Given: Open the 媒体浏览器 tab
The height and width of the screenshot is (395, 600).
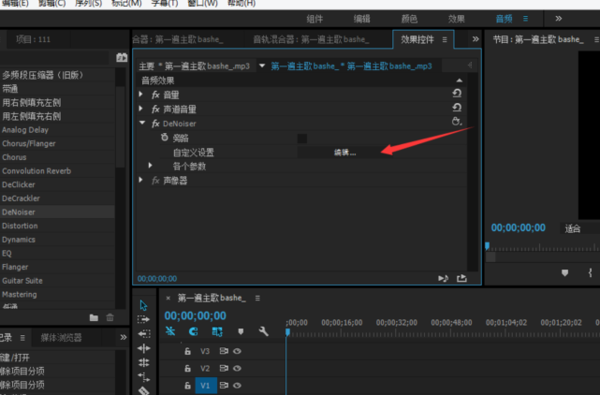Looking at the screenshot, I should click(61, 338).
